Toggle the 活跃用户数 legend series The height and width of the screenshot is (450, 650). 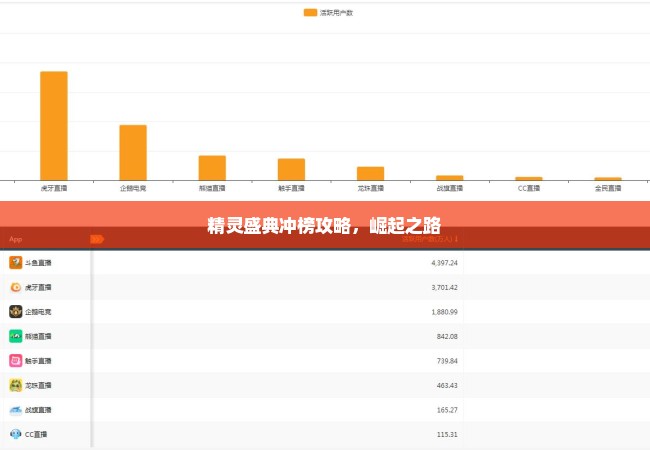(328, 13)
